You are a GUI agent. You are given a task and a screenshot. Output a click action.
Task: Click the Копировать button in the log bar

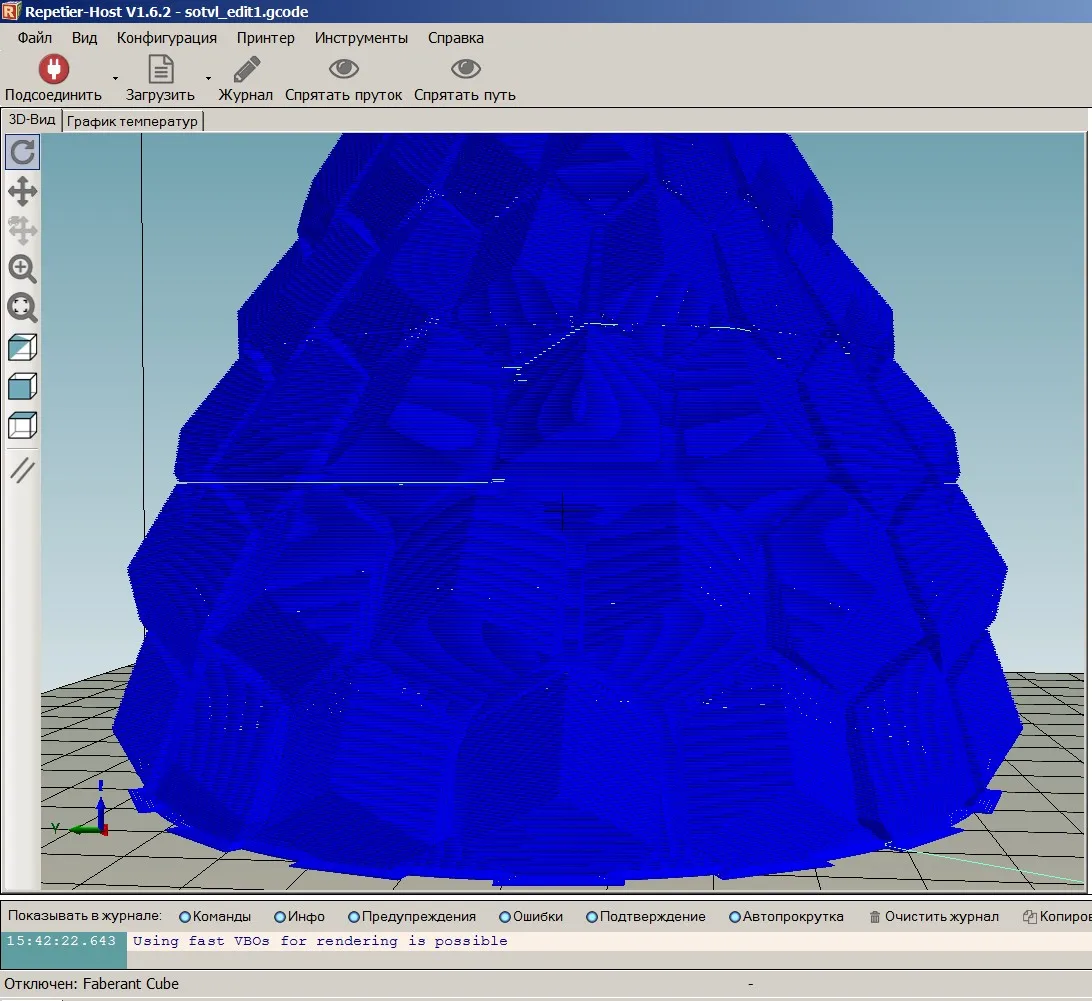point(1056,917)
